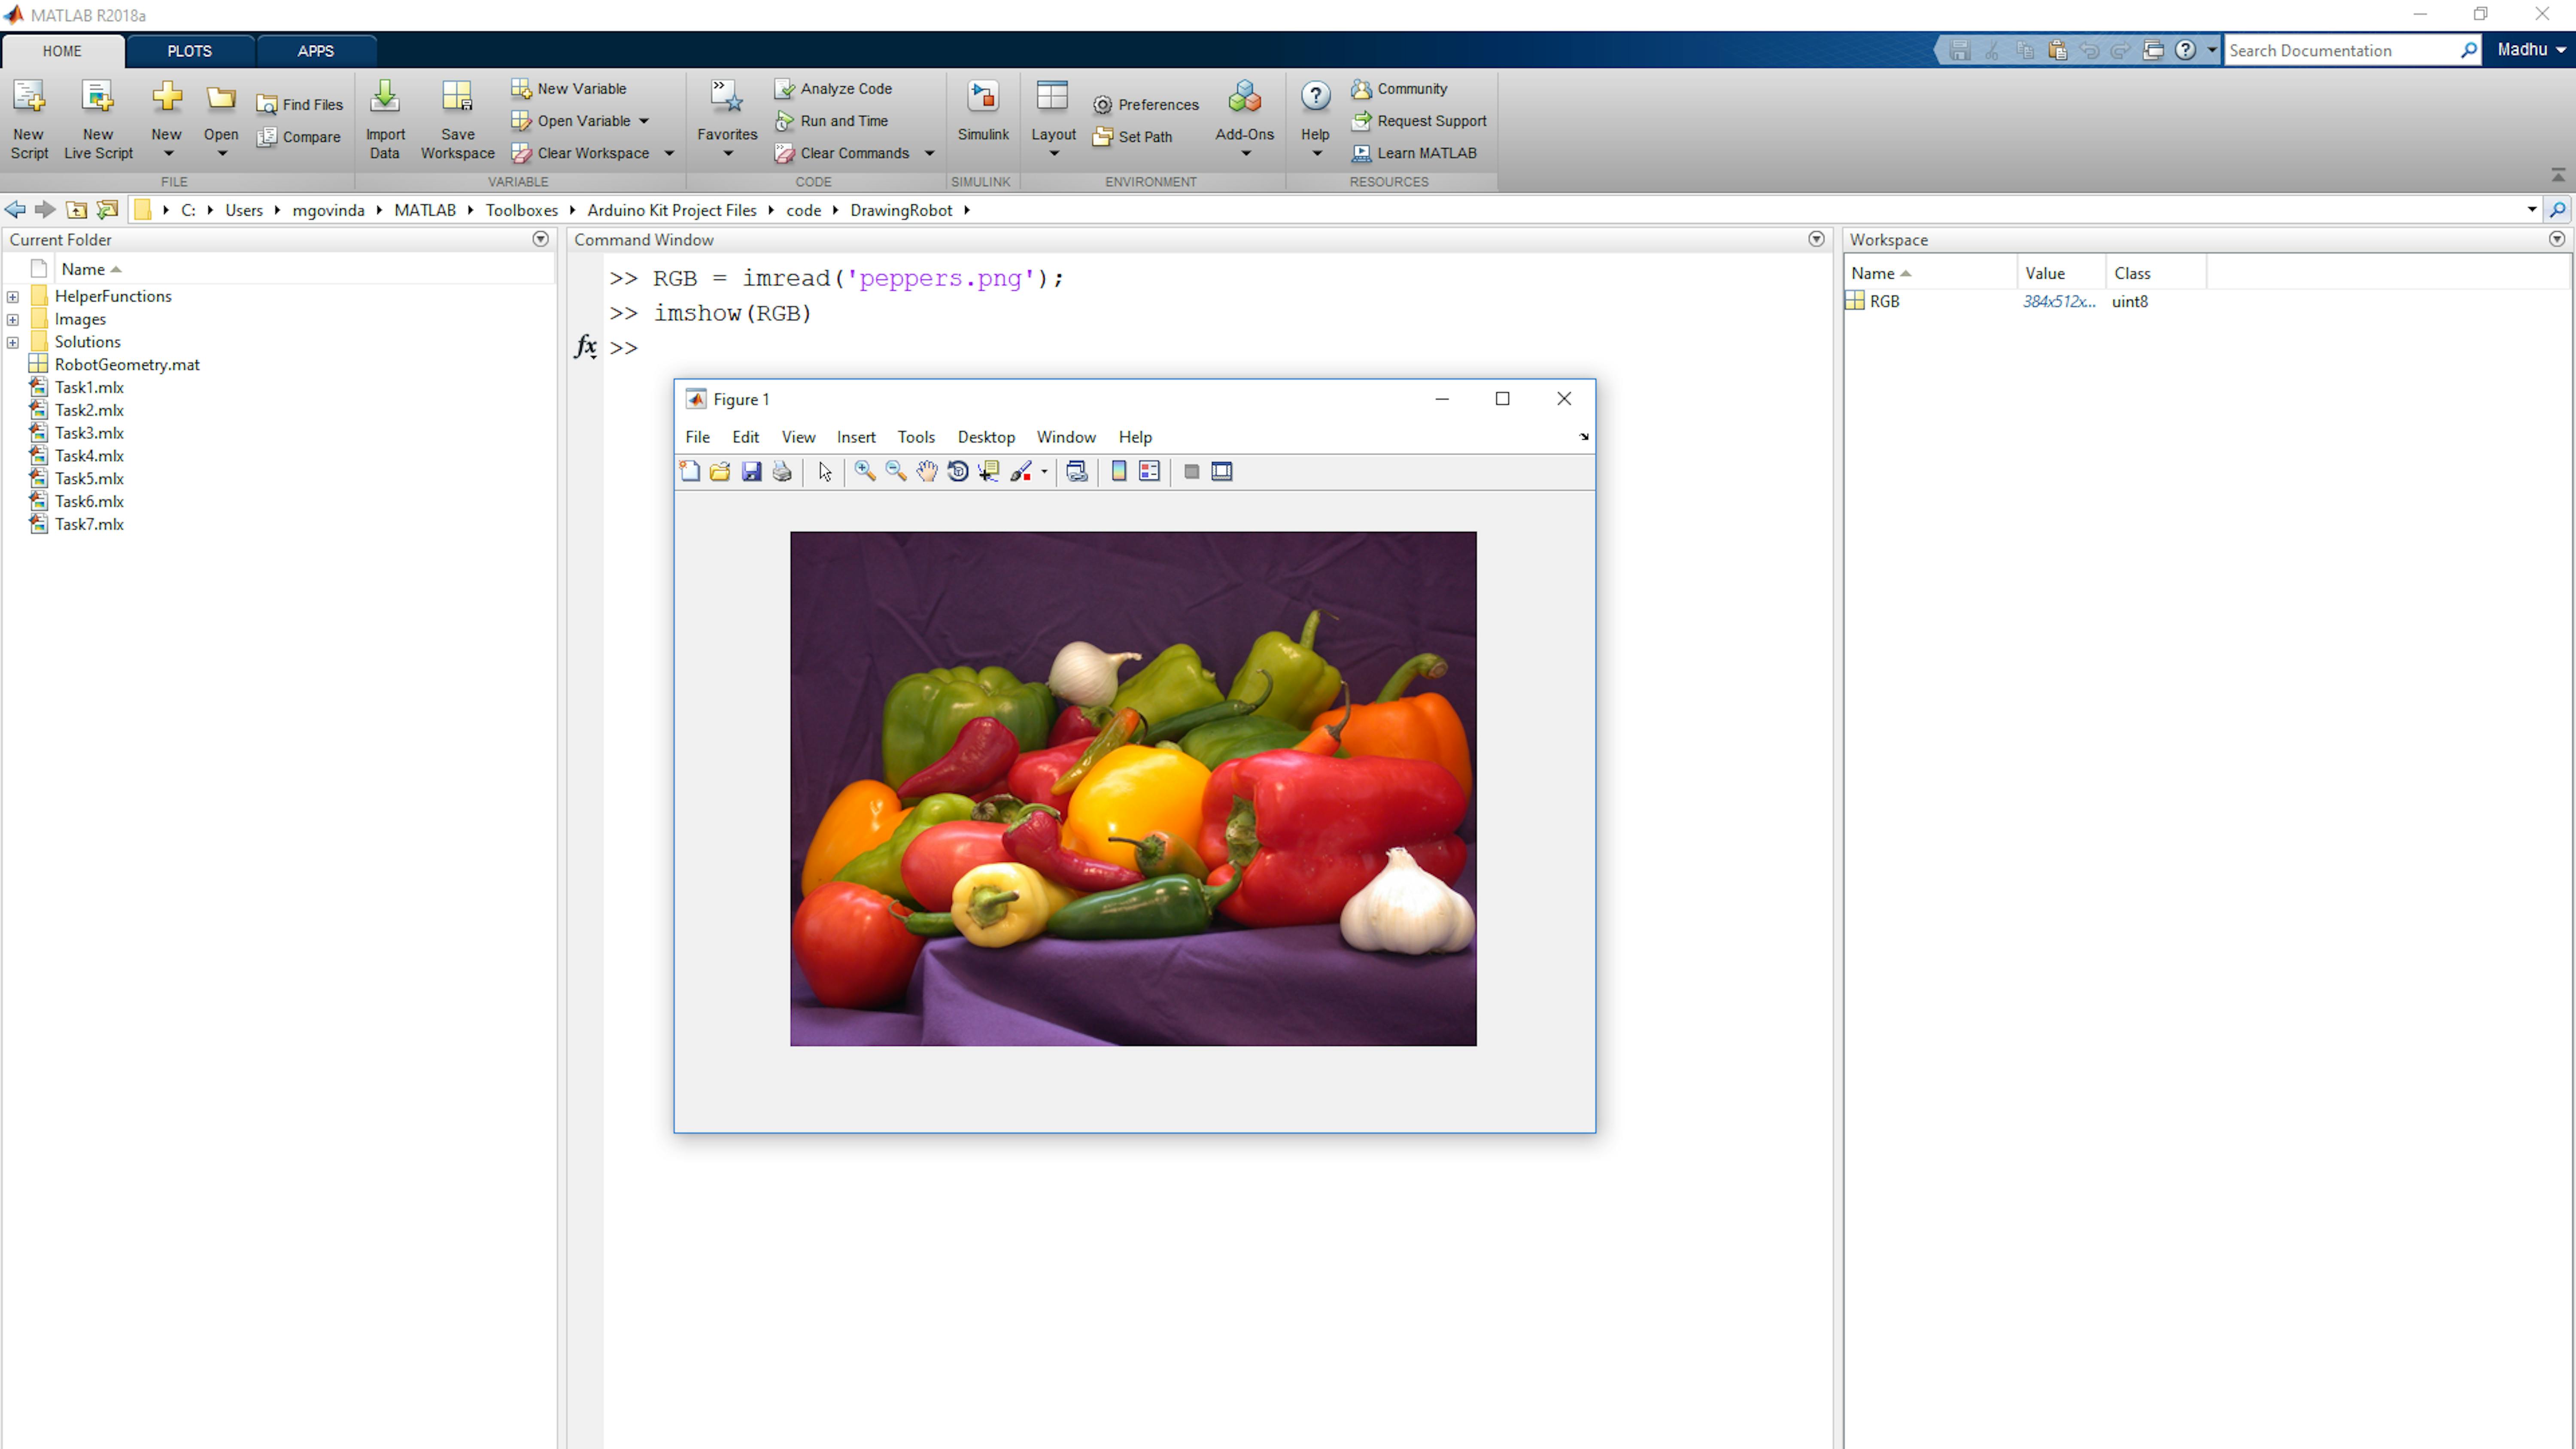Select the Rotate 3D tool
Screen dimensions: 2576x1449
(x=958, y=472)
